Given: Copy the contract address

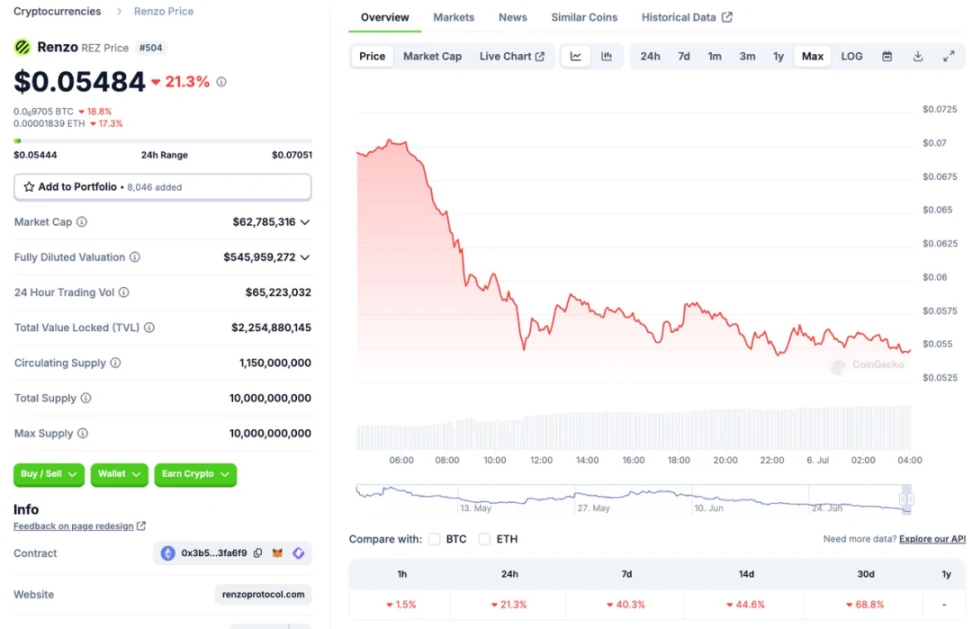Looking at the screenshot, I should pyautogui.click(x=258, y=553).
